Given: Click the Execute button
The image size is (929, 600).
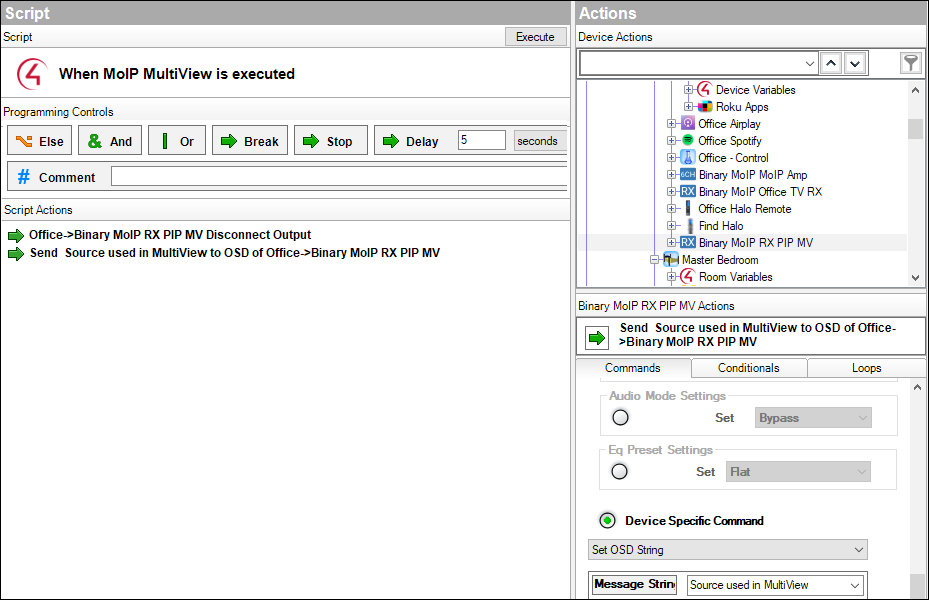Looking at the screenshot, I should pyautogui.click(x=535, y=37).
